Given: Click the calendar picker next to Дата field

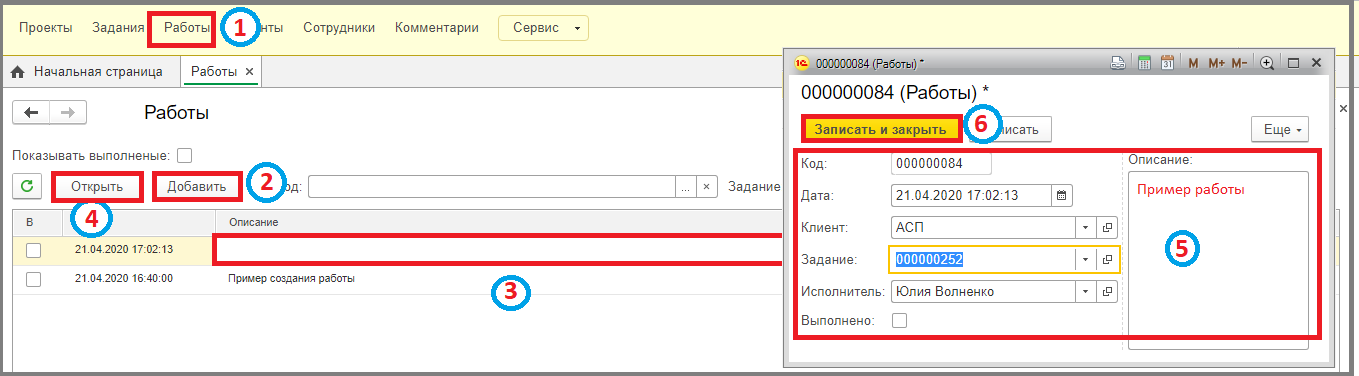Looking at the screenshot, I should (x=1061, y=195).
